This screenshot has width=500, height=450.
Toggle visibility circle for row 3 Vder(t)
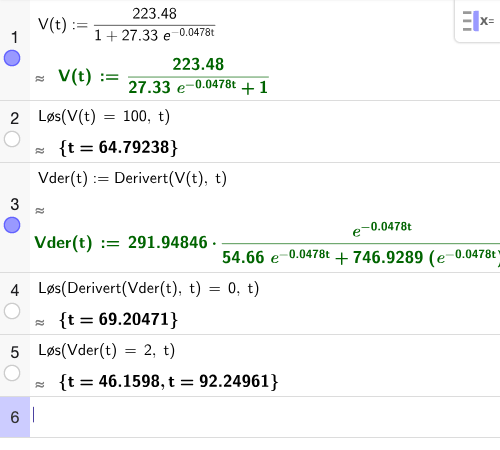(x=12, y=225)
